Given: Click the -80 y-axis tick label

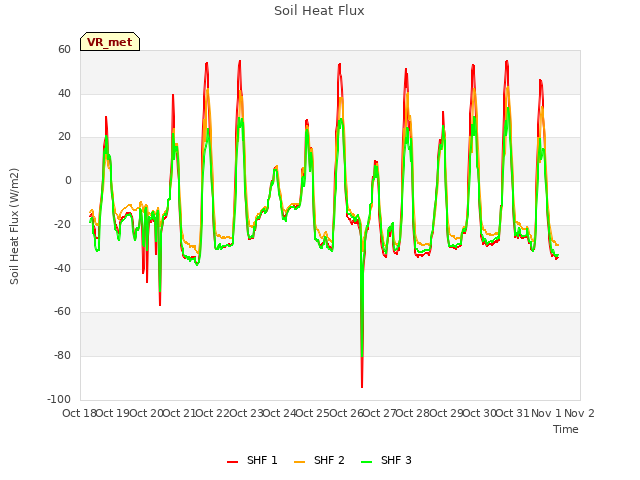Looking at the screenshot, I should [x=62, y=356].
